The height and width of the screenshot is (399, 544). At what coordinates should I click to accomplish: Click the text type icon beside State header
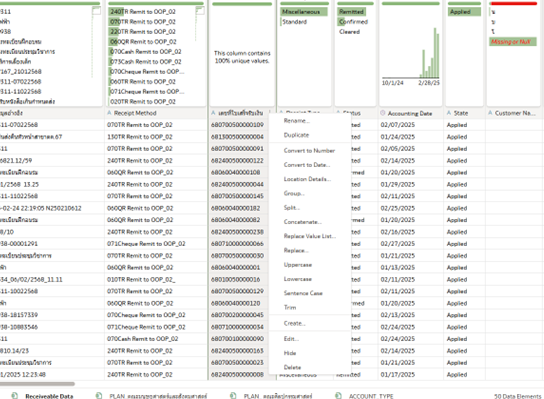pyautogui.click(x=449, y=113)
